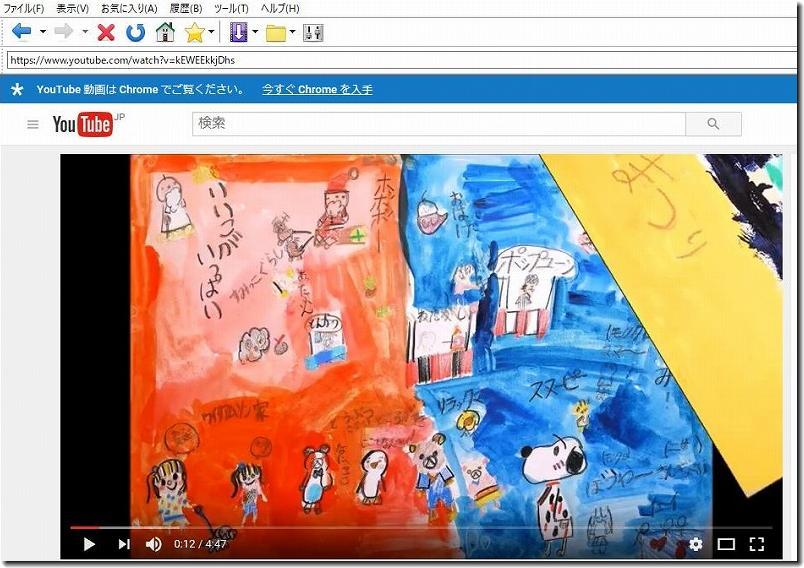Open the YouTube hamburger guide menu

(x=33, y=124)
